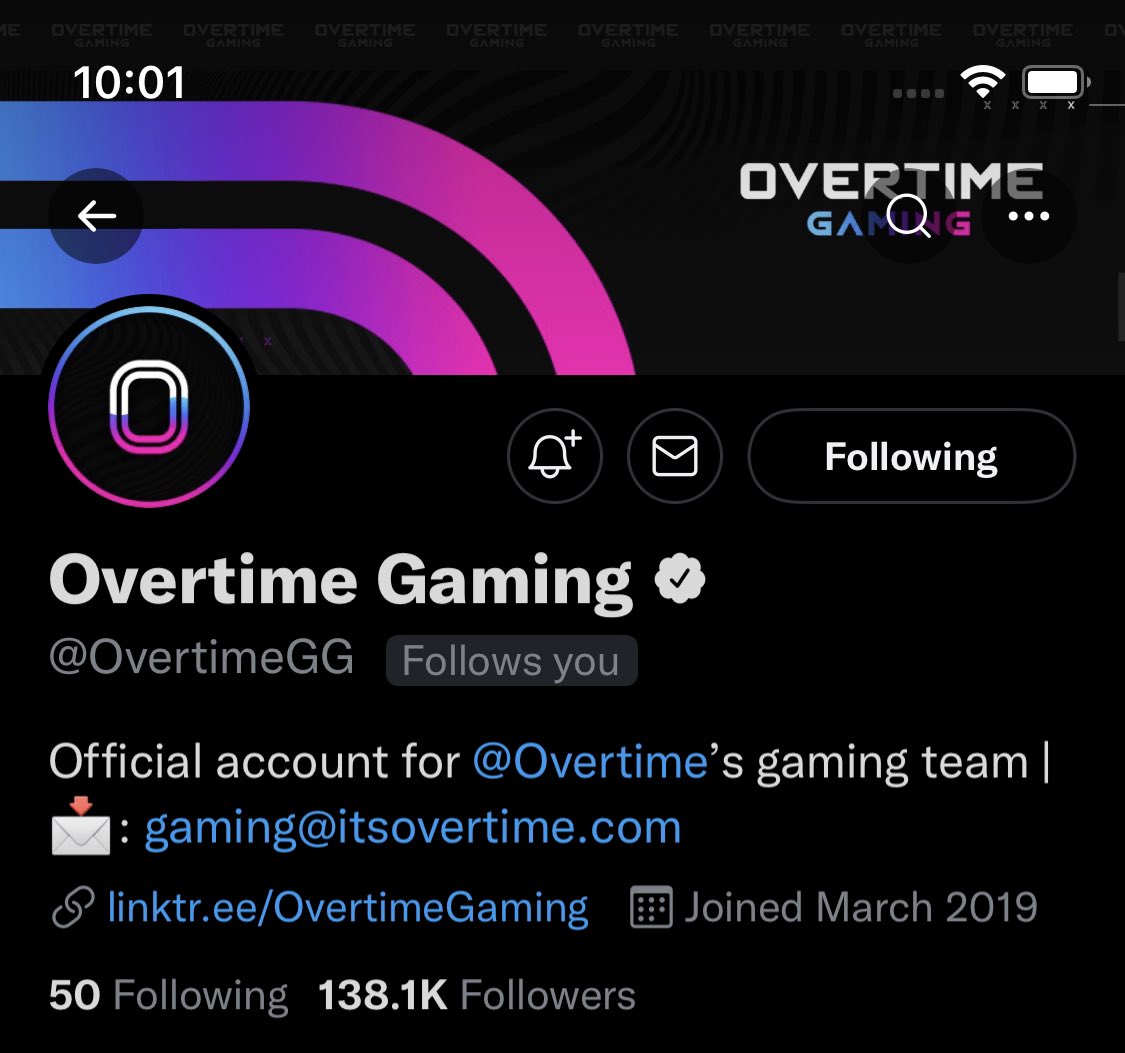View the 50 Following list

click(x=169, y=996)
